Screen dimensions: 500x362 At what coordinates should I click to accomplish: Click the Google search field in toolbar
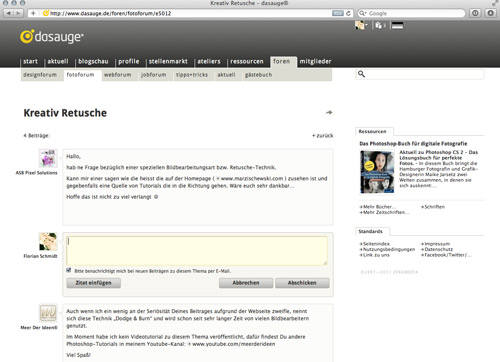[411, 13]
